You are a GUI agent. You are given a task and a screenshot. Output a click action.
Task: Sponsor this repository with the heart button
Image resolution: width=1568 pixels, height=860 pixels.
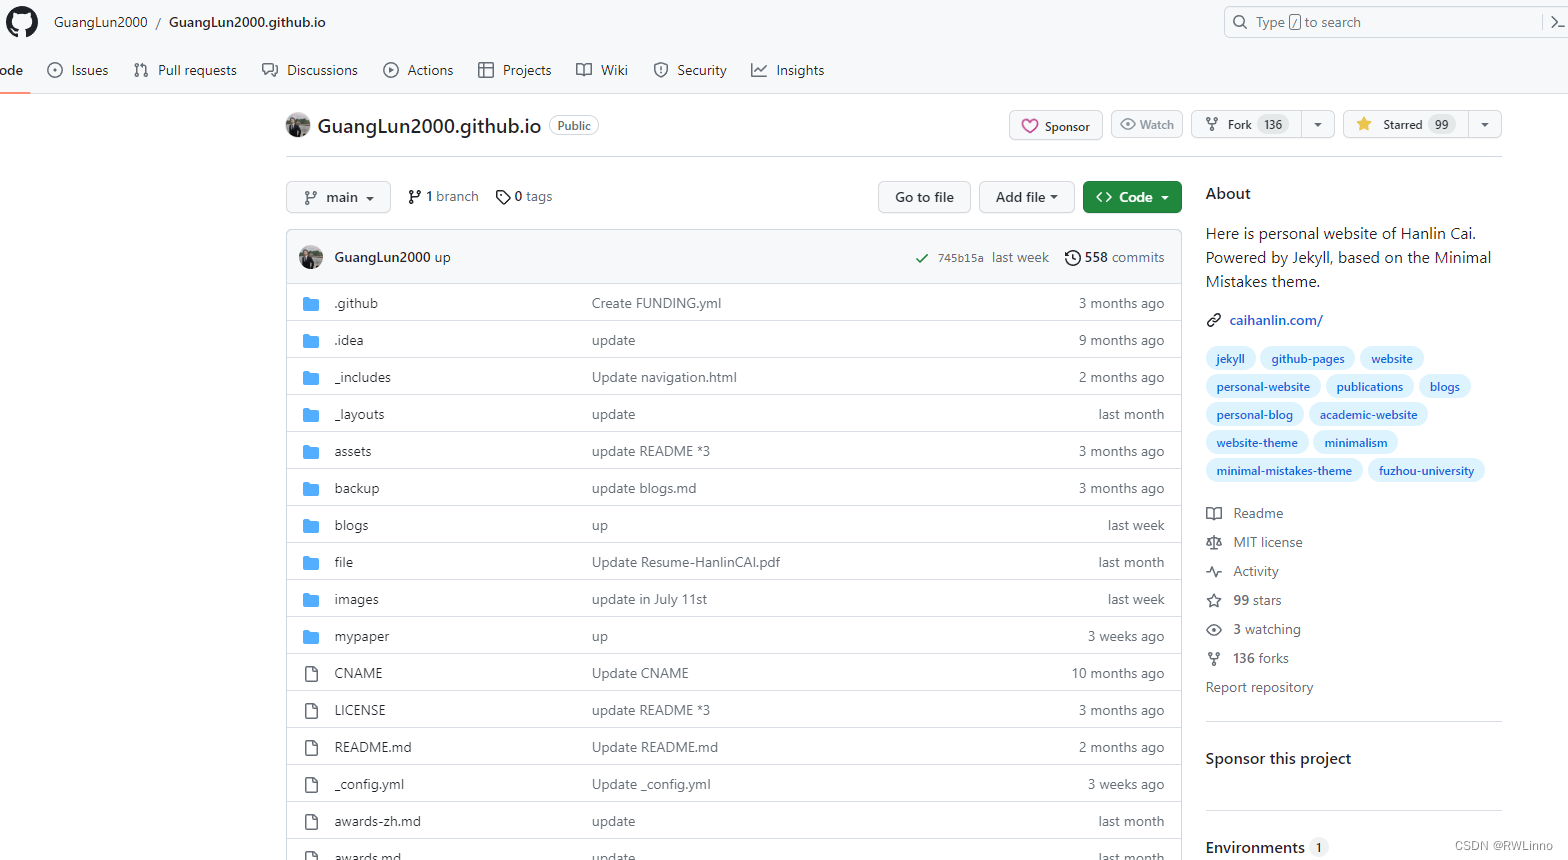pyautogui.click(x=1056, y=125)
